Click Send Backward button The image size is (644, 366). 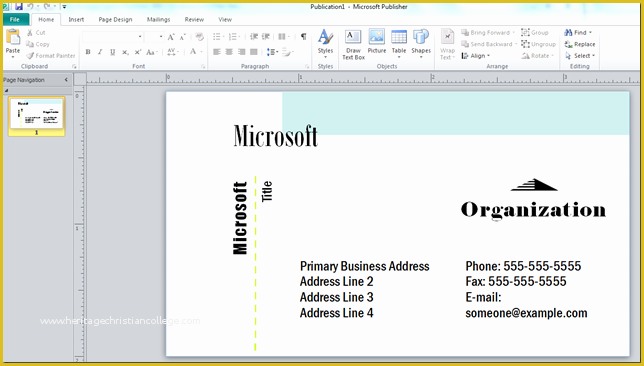[x=488, y=44]
